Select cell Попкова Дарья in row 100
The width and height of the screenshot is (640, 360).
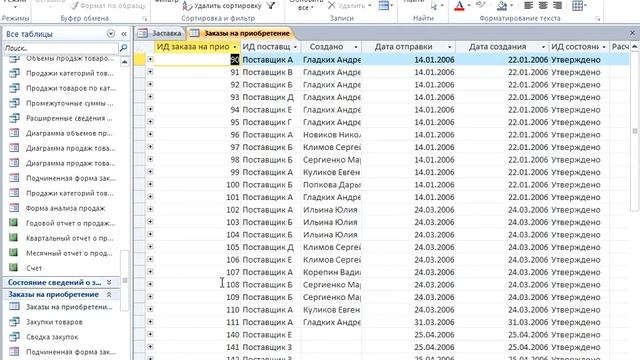331,184
